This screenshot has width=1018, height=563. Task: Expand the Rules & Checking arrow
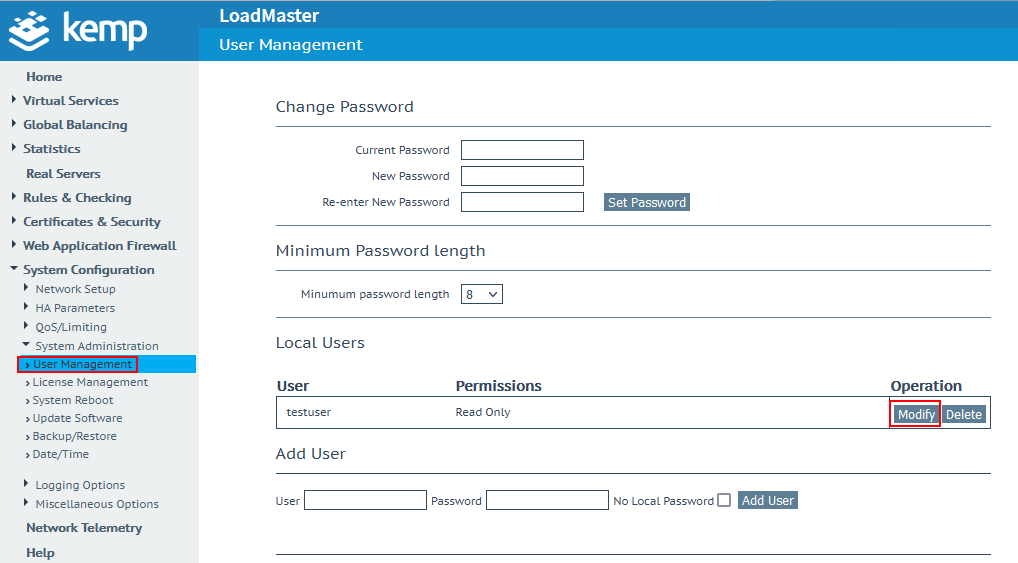coord(14,197)
